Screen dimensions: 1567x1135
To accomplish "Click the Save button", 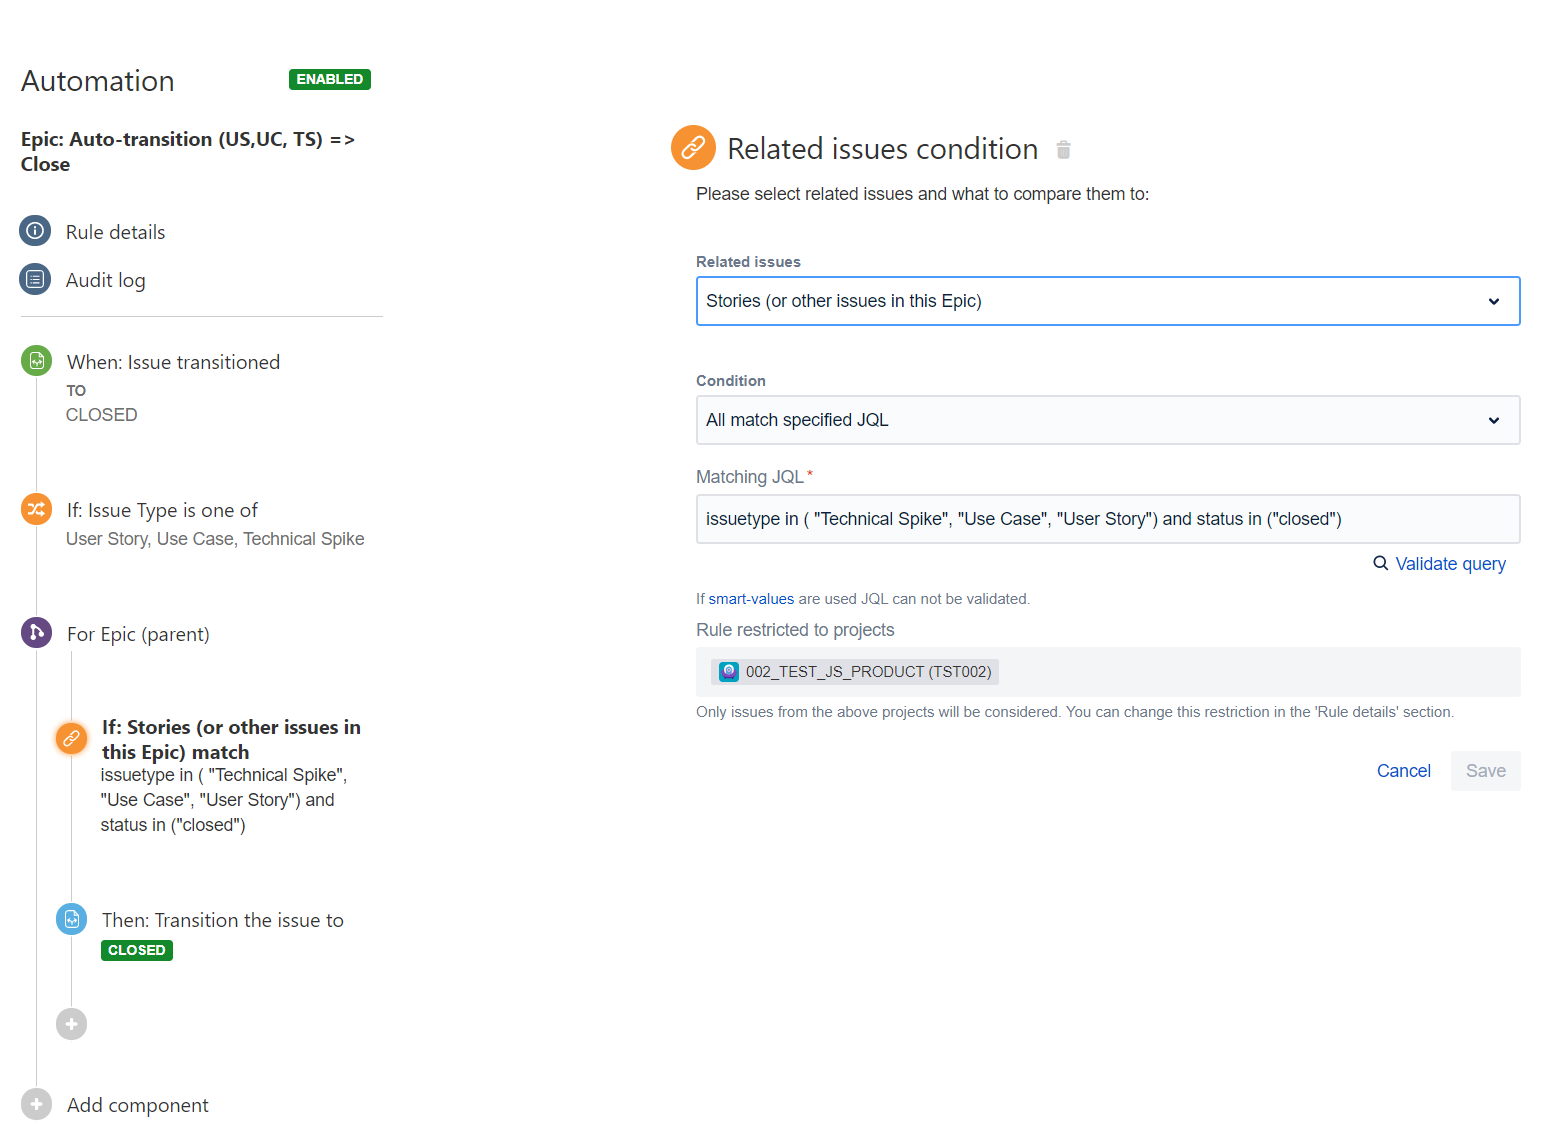I will (x=1486, y=771).
